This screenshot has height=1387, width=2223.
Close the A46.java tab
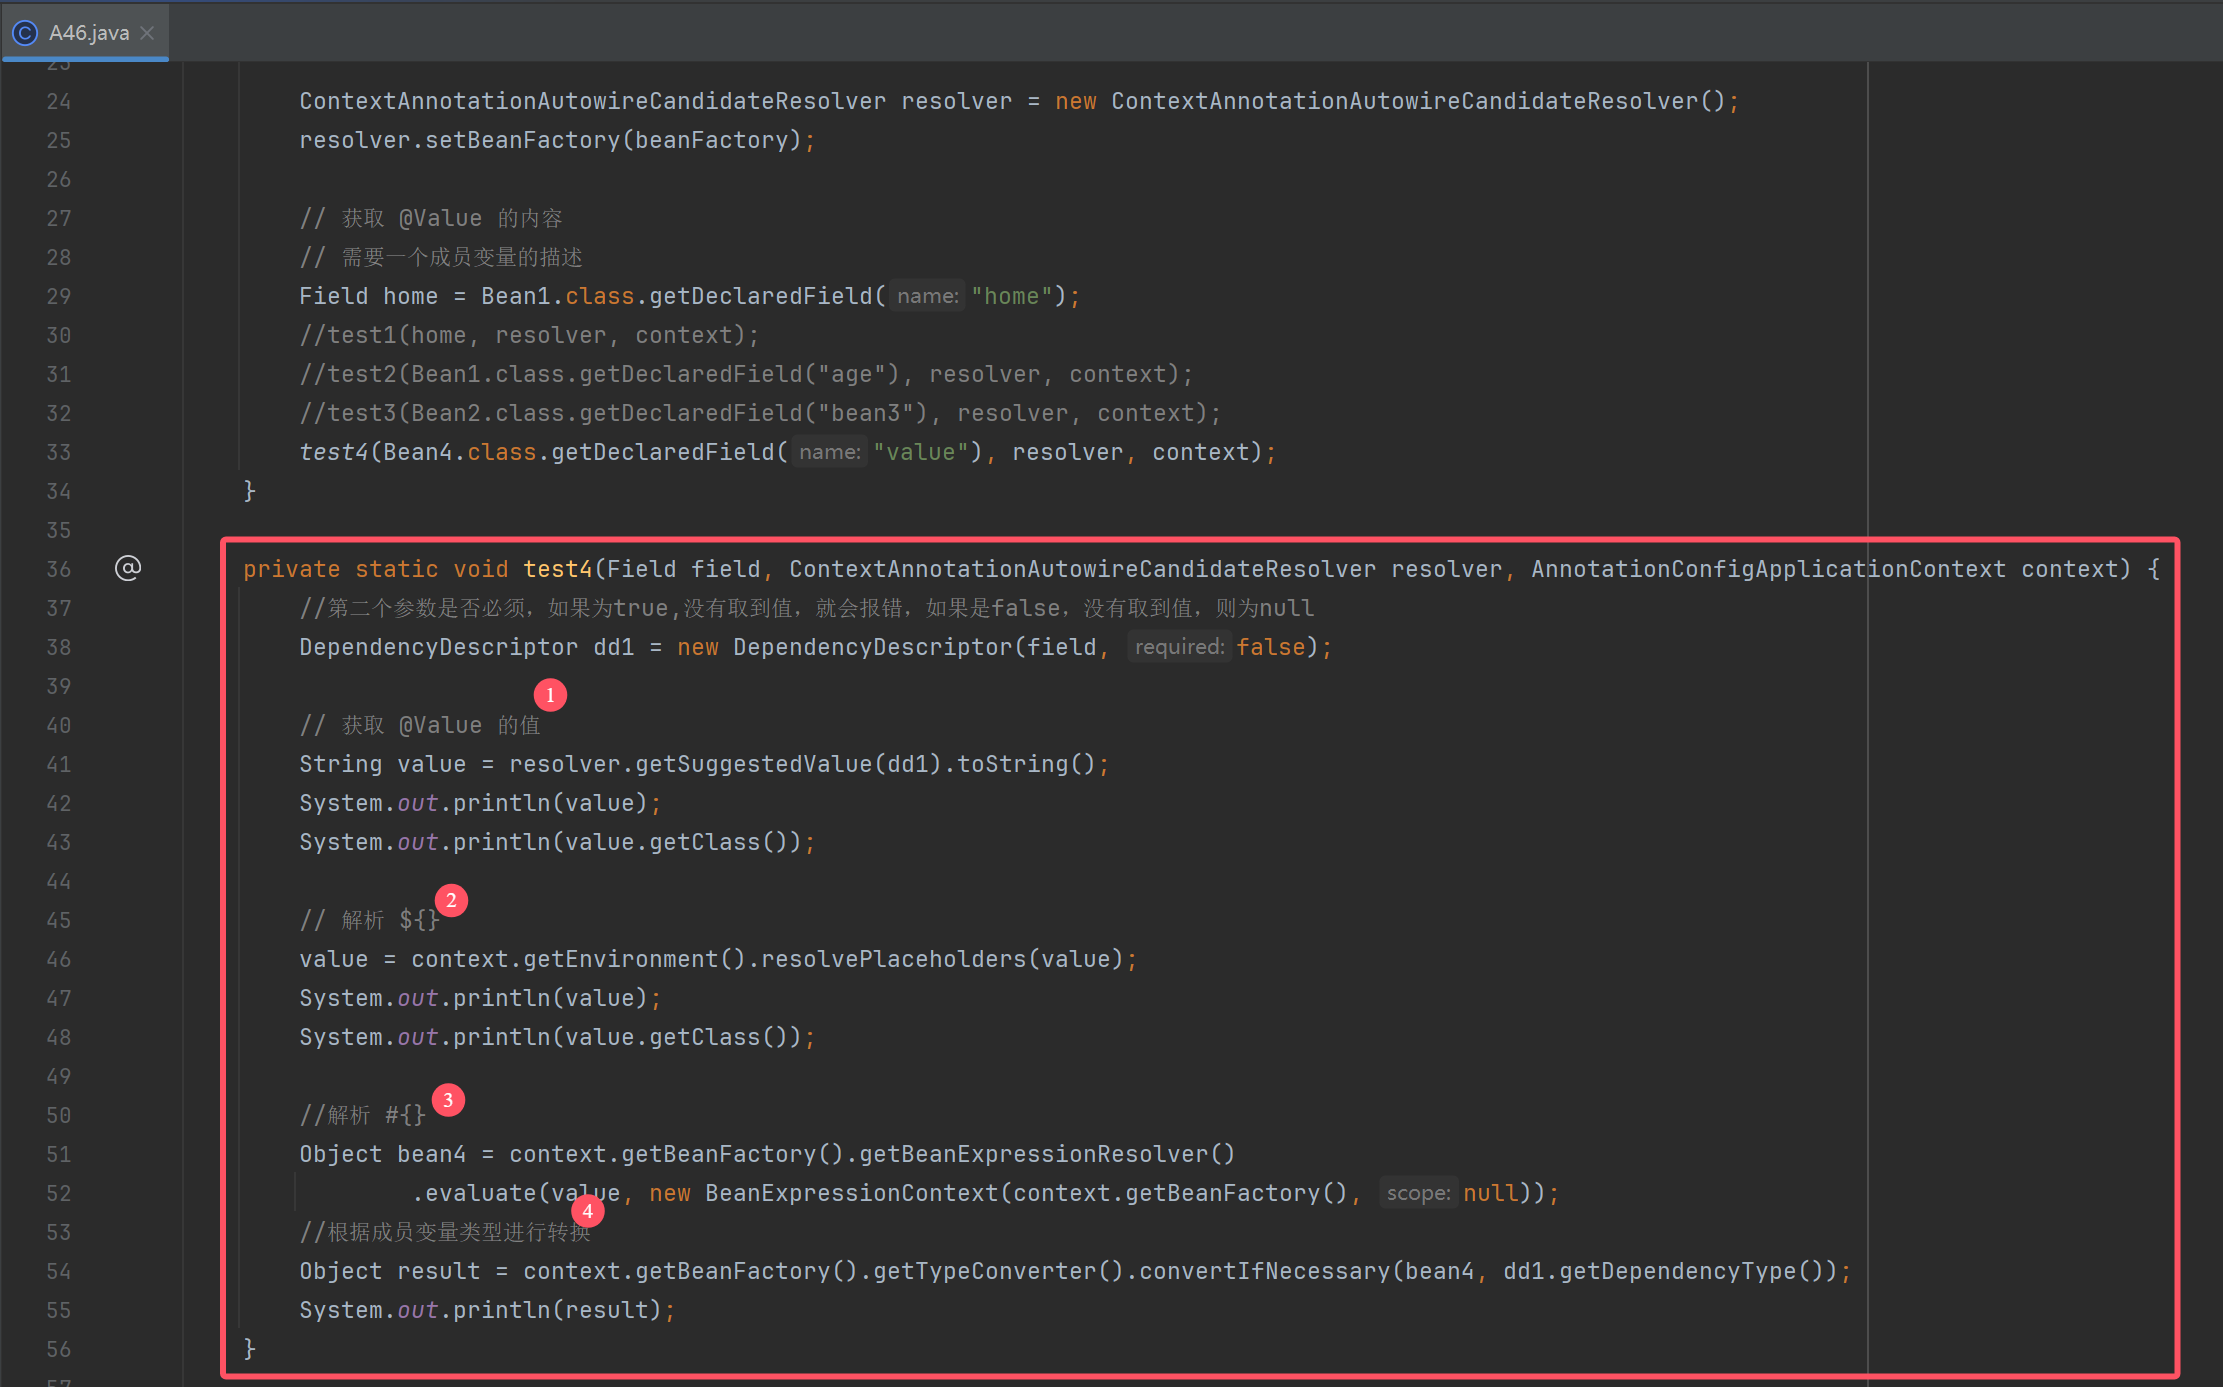148,33
